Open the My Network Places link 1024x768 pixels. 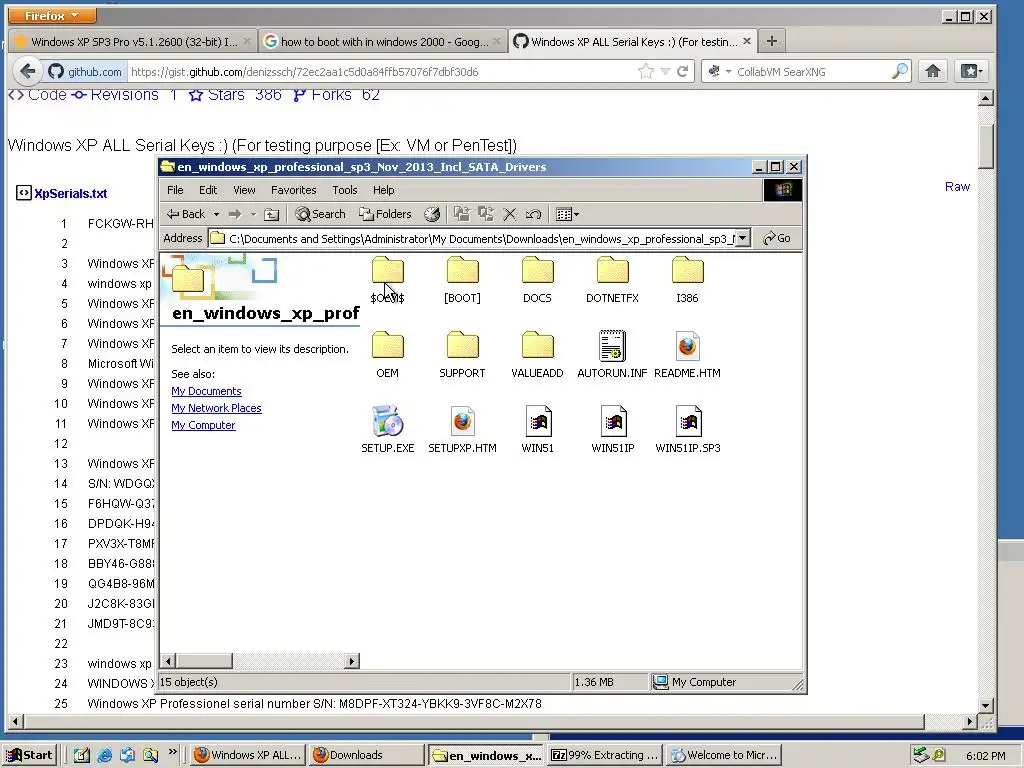point(216,408)
